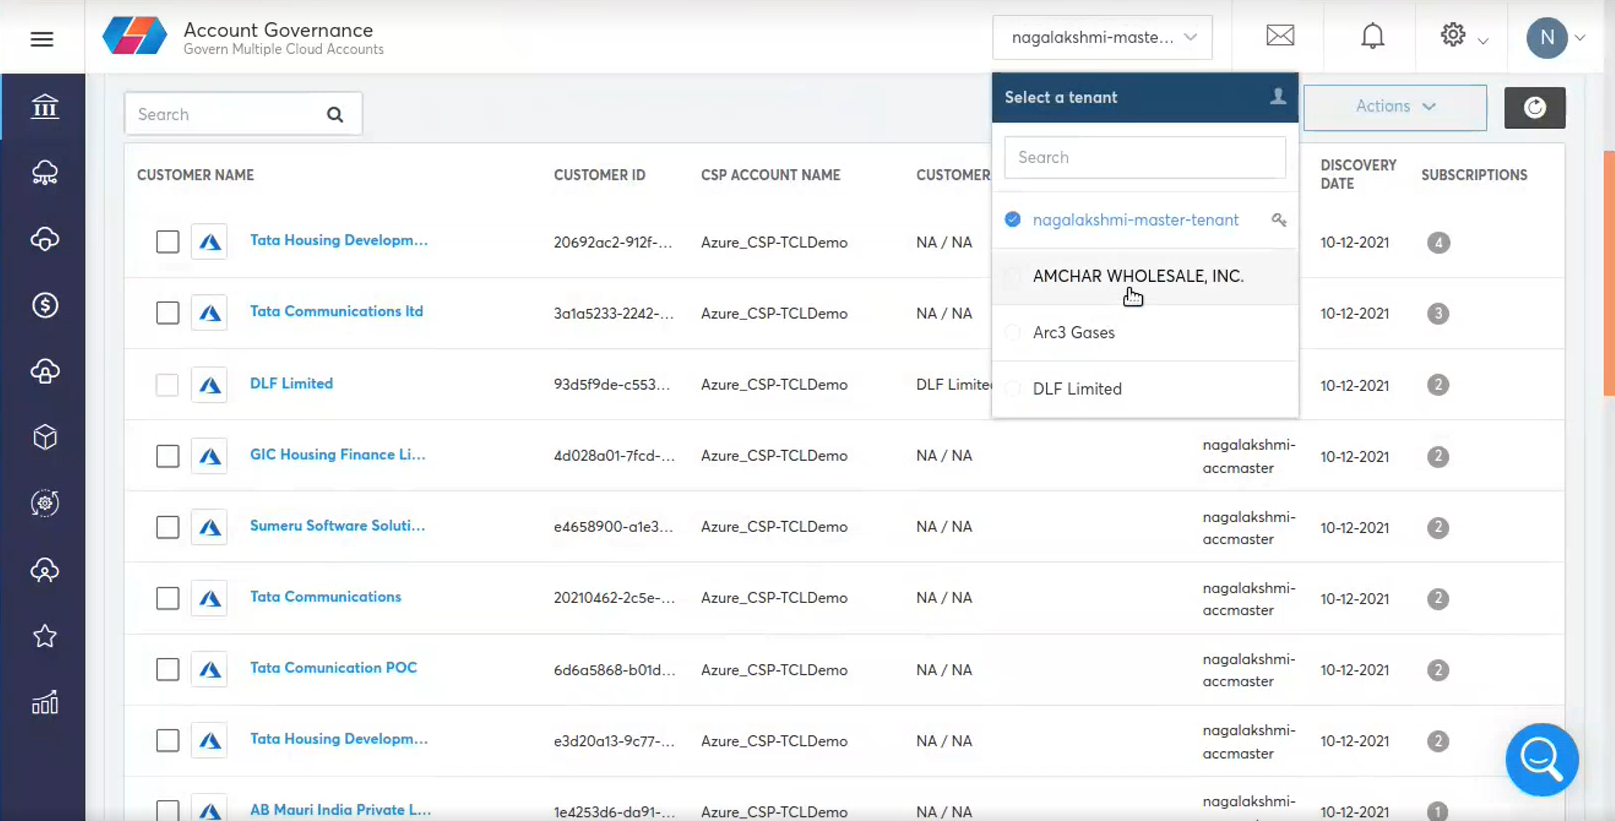The height and width of the screenshot is (821, 1615).
Task: Open the cube icon in sidebar
Action: pyautogui.click(x=44, y=437)
